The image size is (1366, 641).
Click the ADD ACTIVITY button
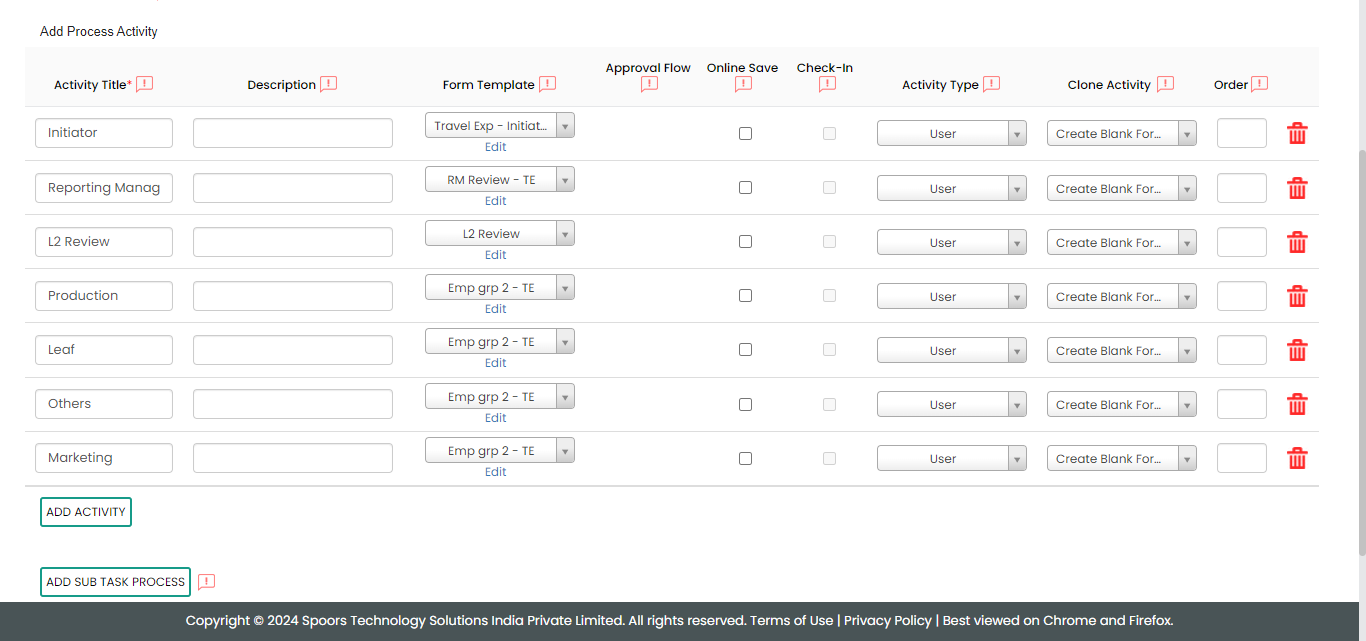point(86,512)
